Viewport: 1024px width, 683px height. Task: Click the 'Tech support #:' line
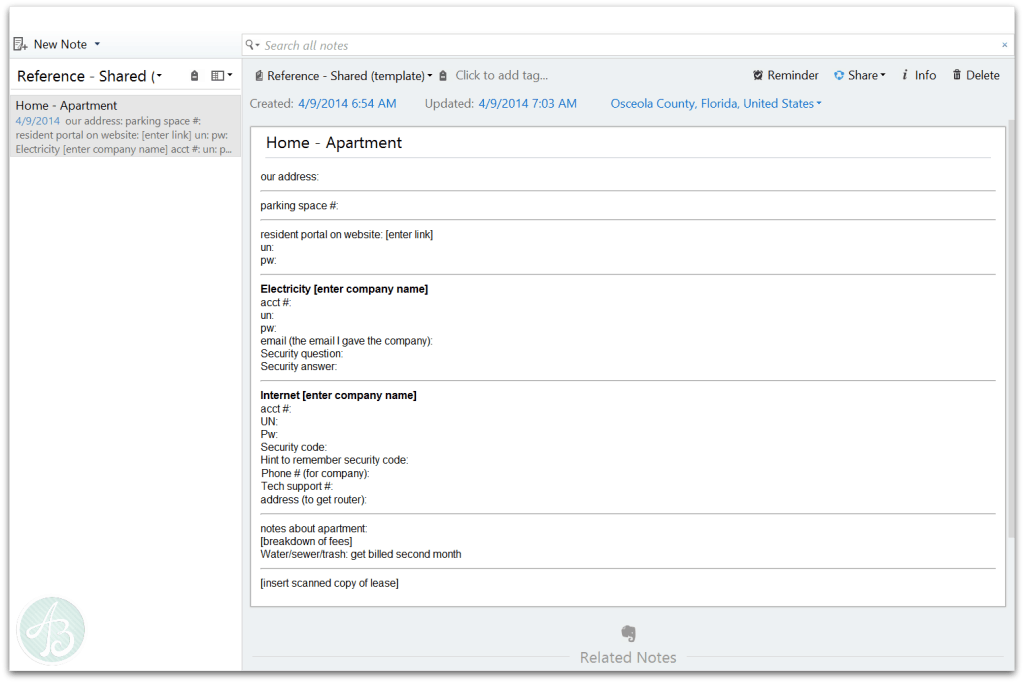pos(297,486)
